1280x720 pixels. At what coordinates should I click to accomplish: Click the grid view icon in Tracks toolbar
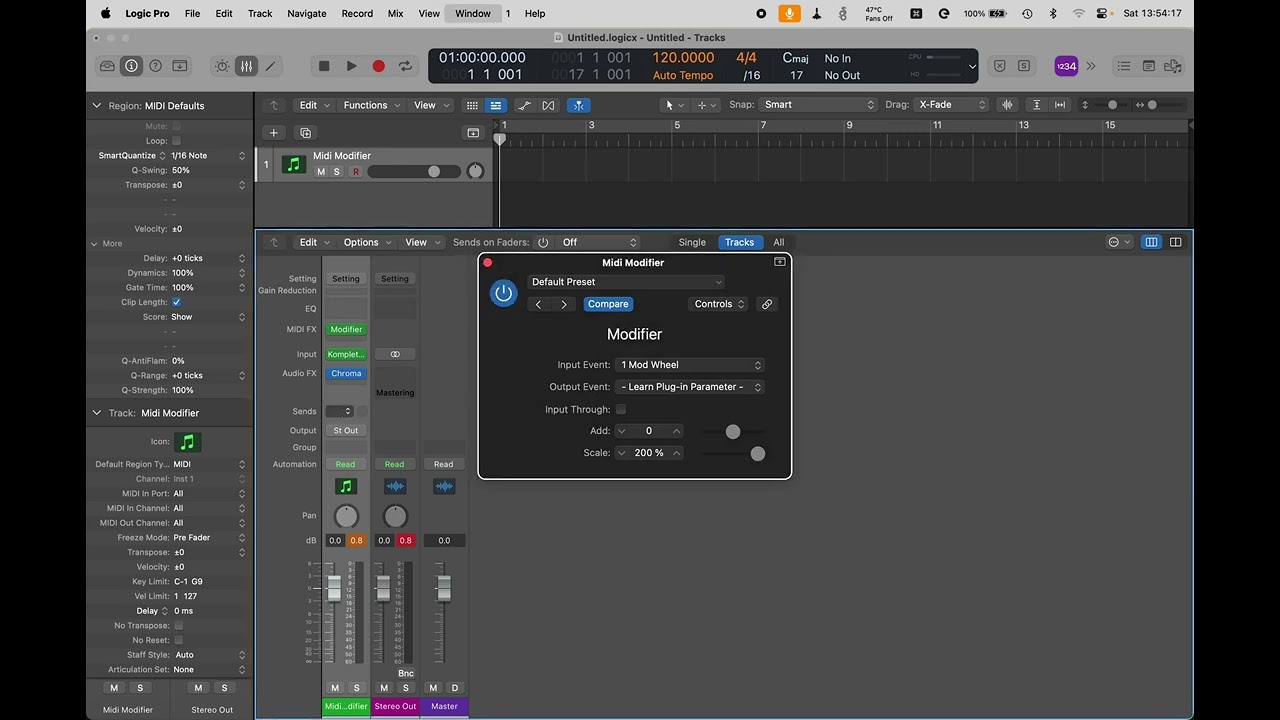click(x=472, y=105)
